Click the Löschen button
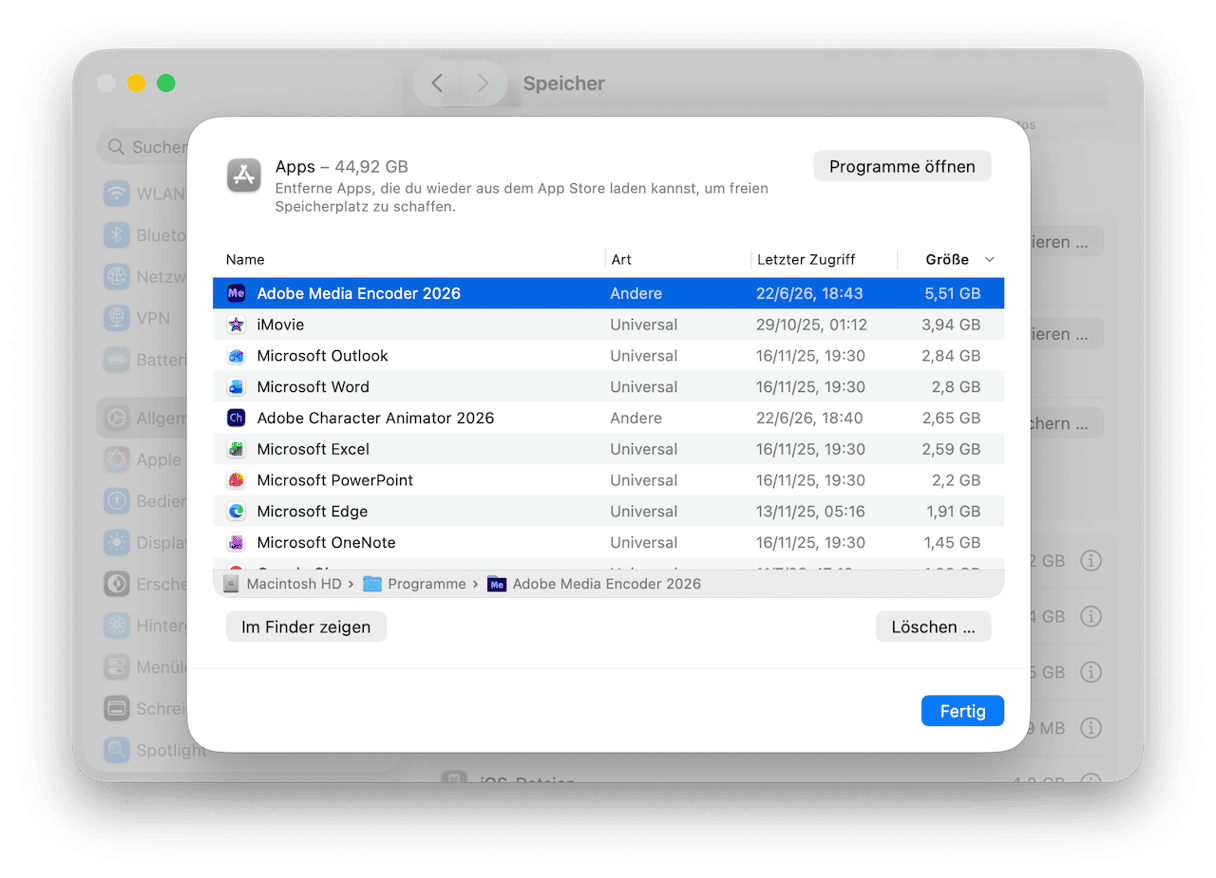 point(933,627)
